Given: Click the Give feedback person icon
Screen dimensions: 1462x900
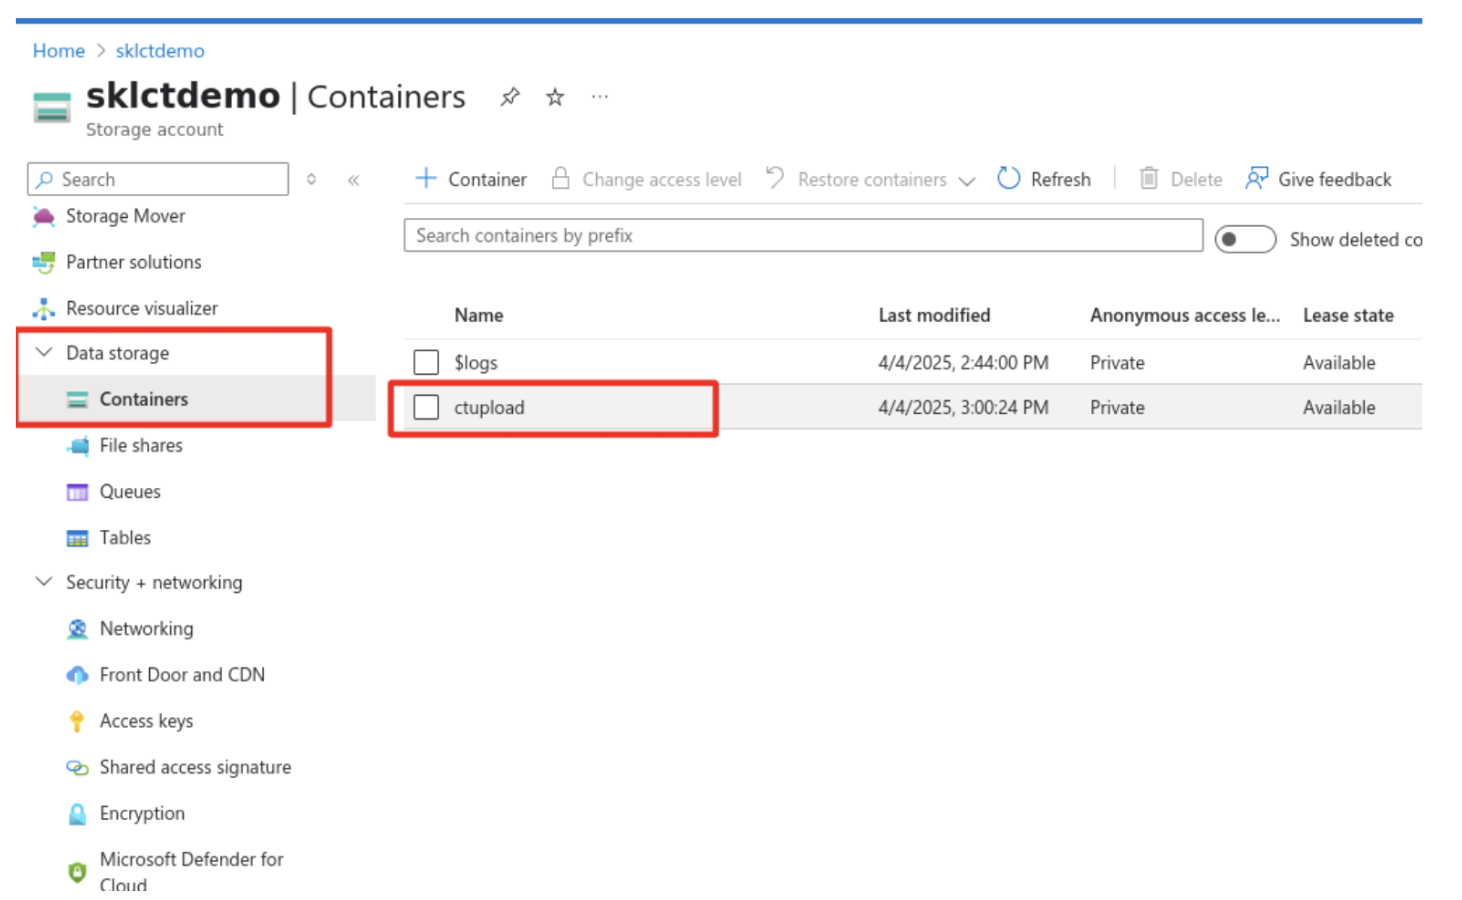Looking at the screenshot, I should 1256,178.
